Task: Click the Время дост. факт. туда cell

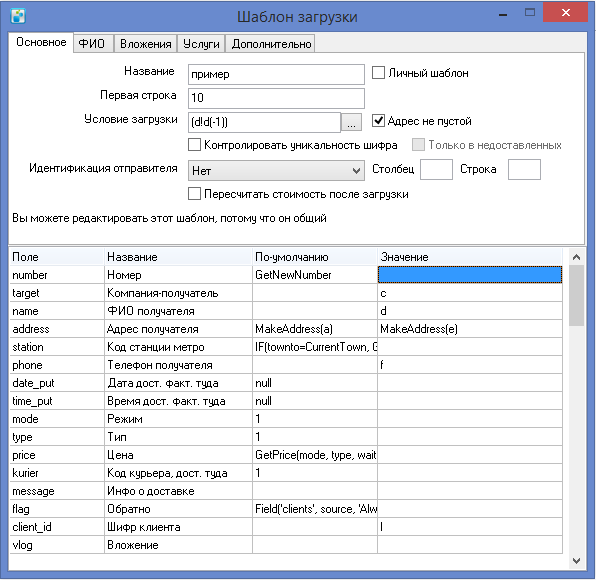Action: point(178,401)
